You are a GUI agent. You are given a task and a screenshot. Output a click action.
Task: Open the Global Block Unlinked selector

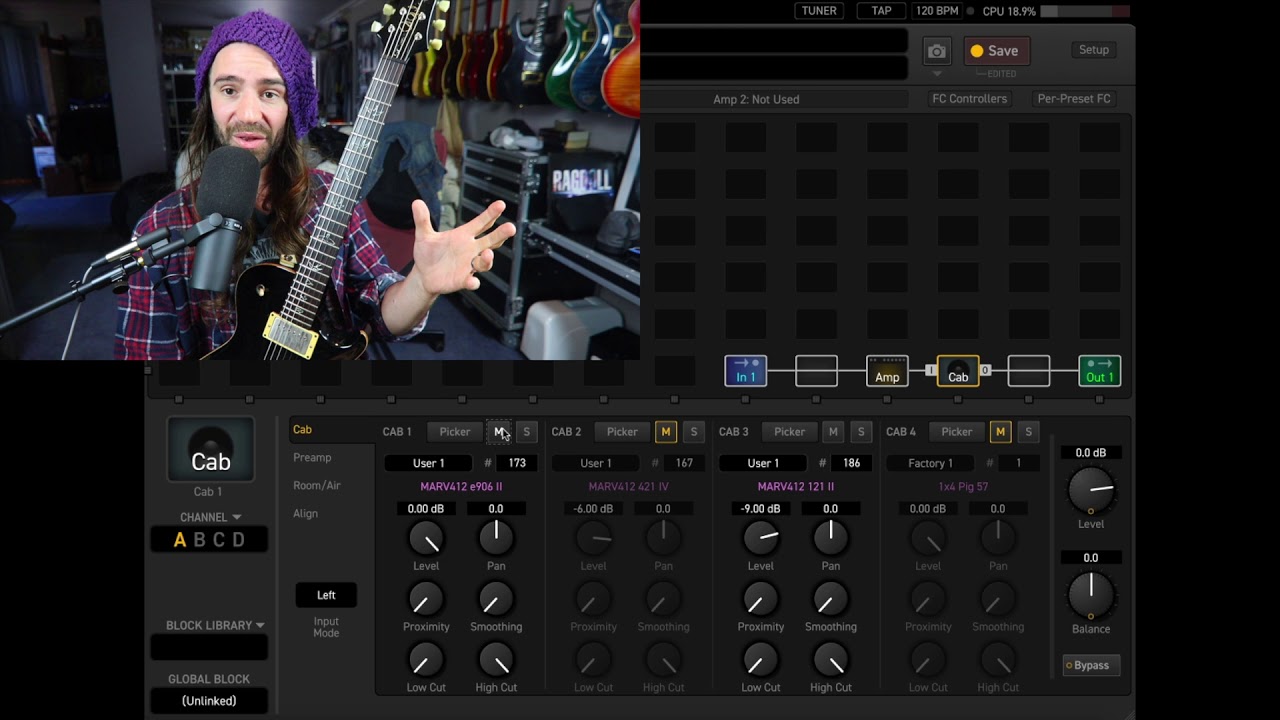(209, 701)
